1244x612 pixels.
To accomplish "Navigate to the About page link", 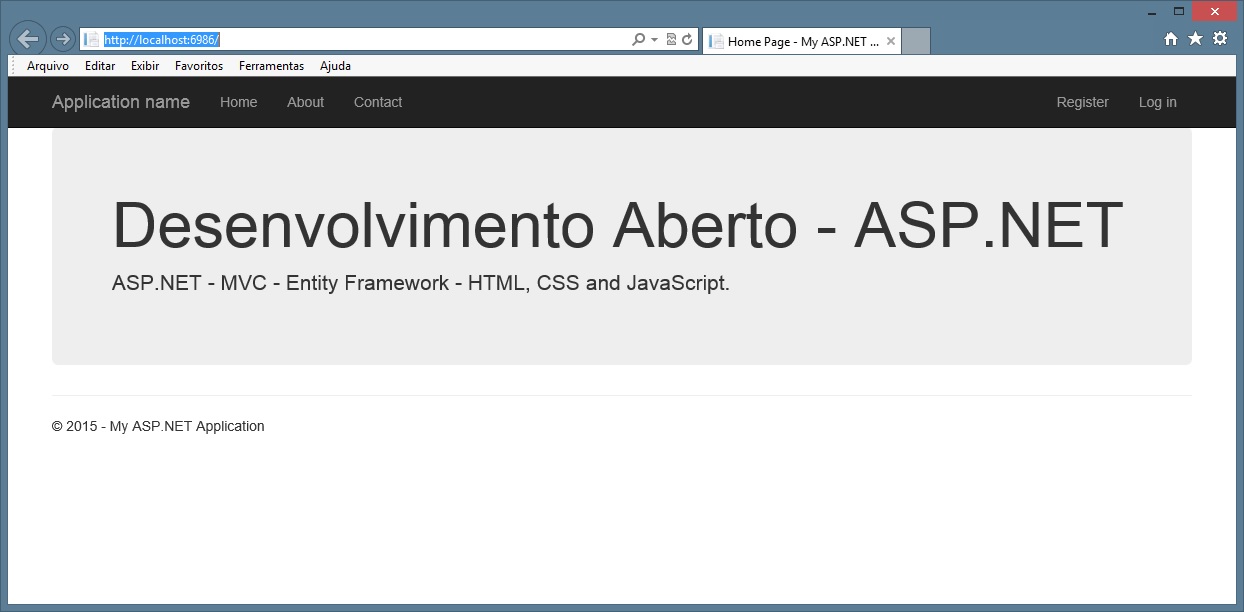I will (x=305, y=102).
